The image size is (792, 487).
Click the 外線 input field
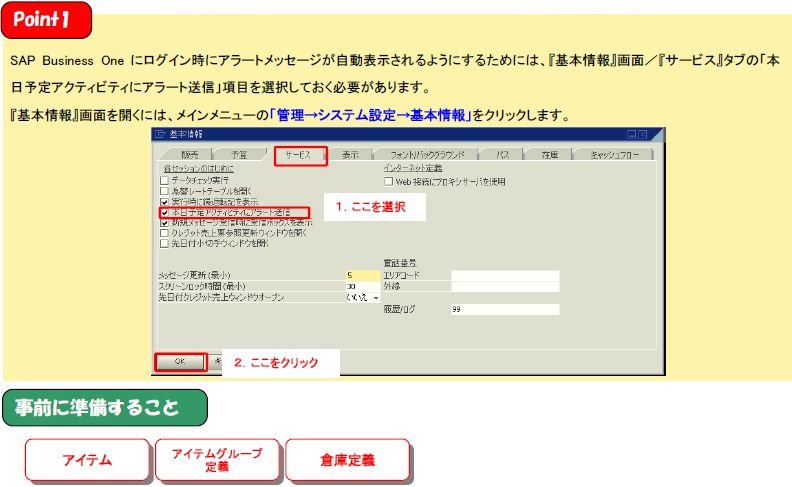(x=505, y=286)
